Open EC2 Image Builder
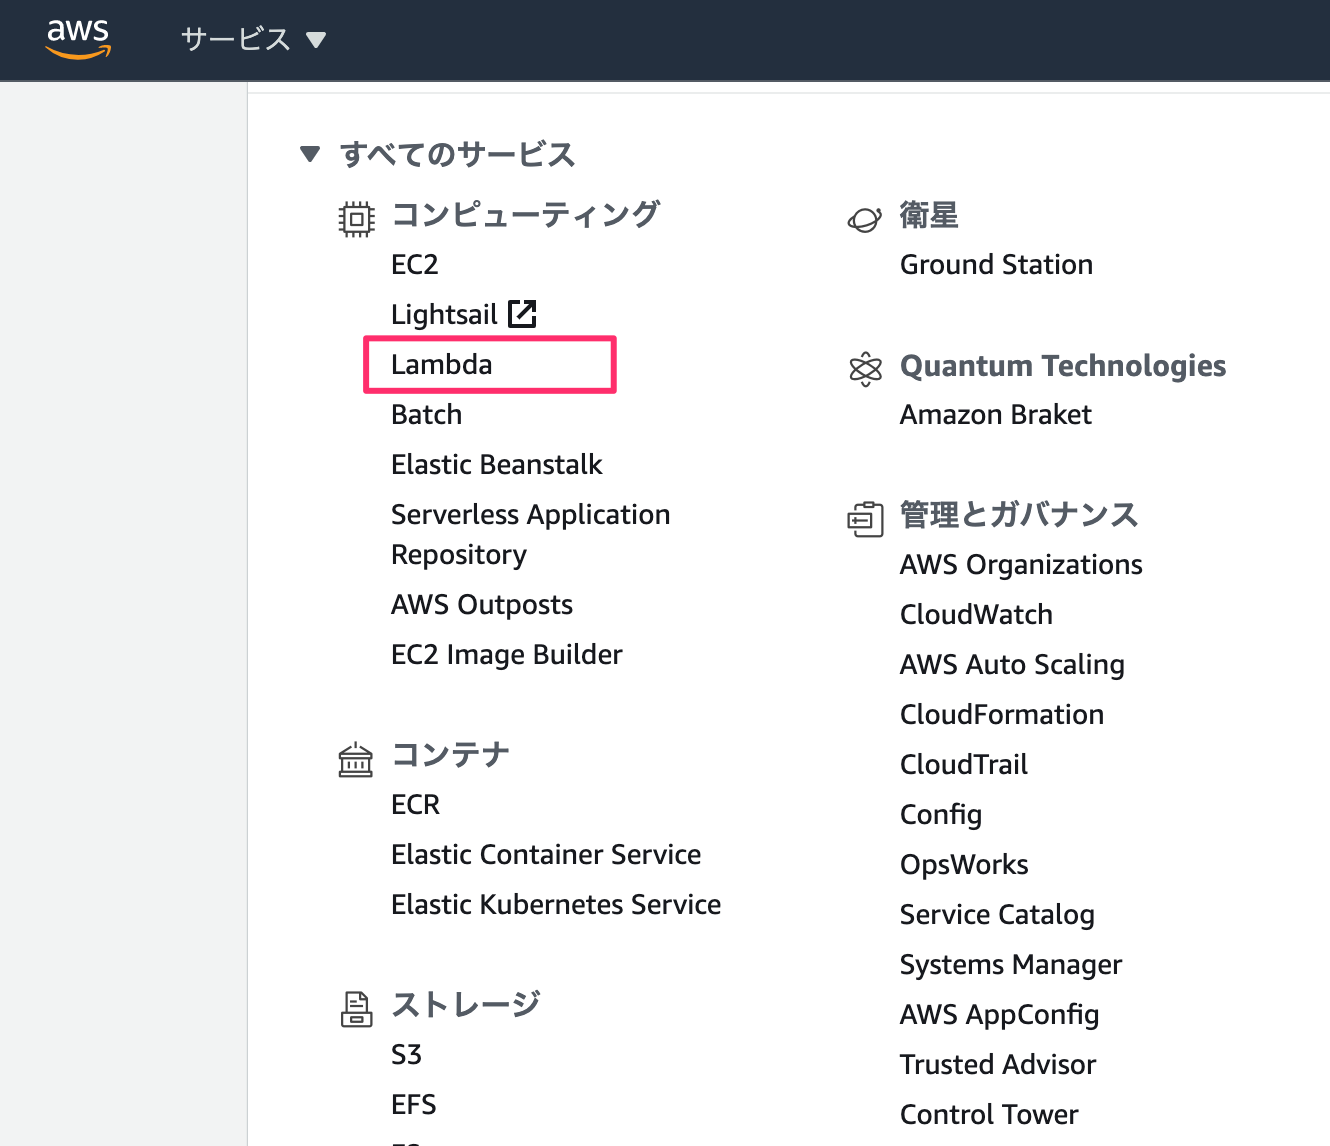 click(507, 655)
